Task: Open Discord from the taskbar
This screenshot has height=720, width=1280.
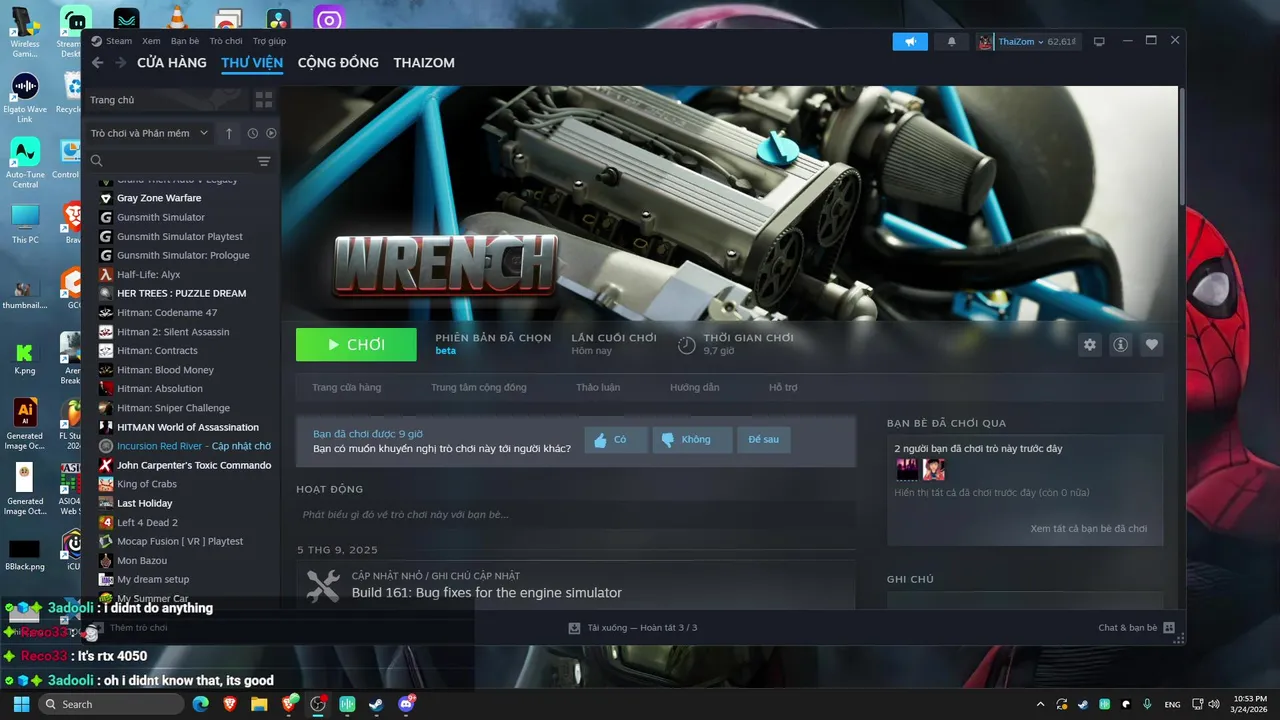Action: click(x=406, y=704)
